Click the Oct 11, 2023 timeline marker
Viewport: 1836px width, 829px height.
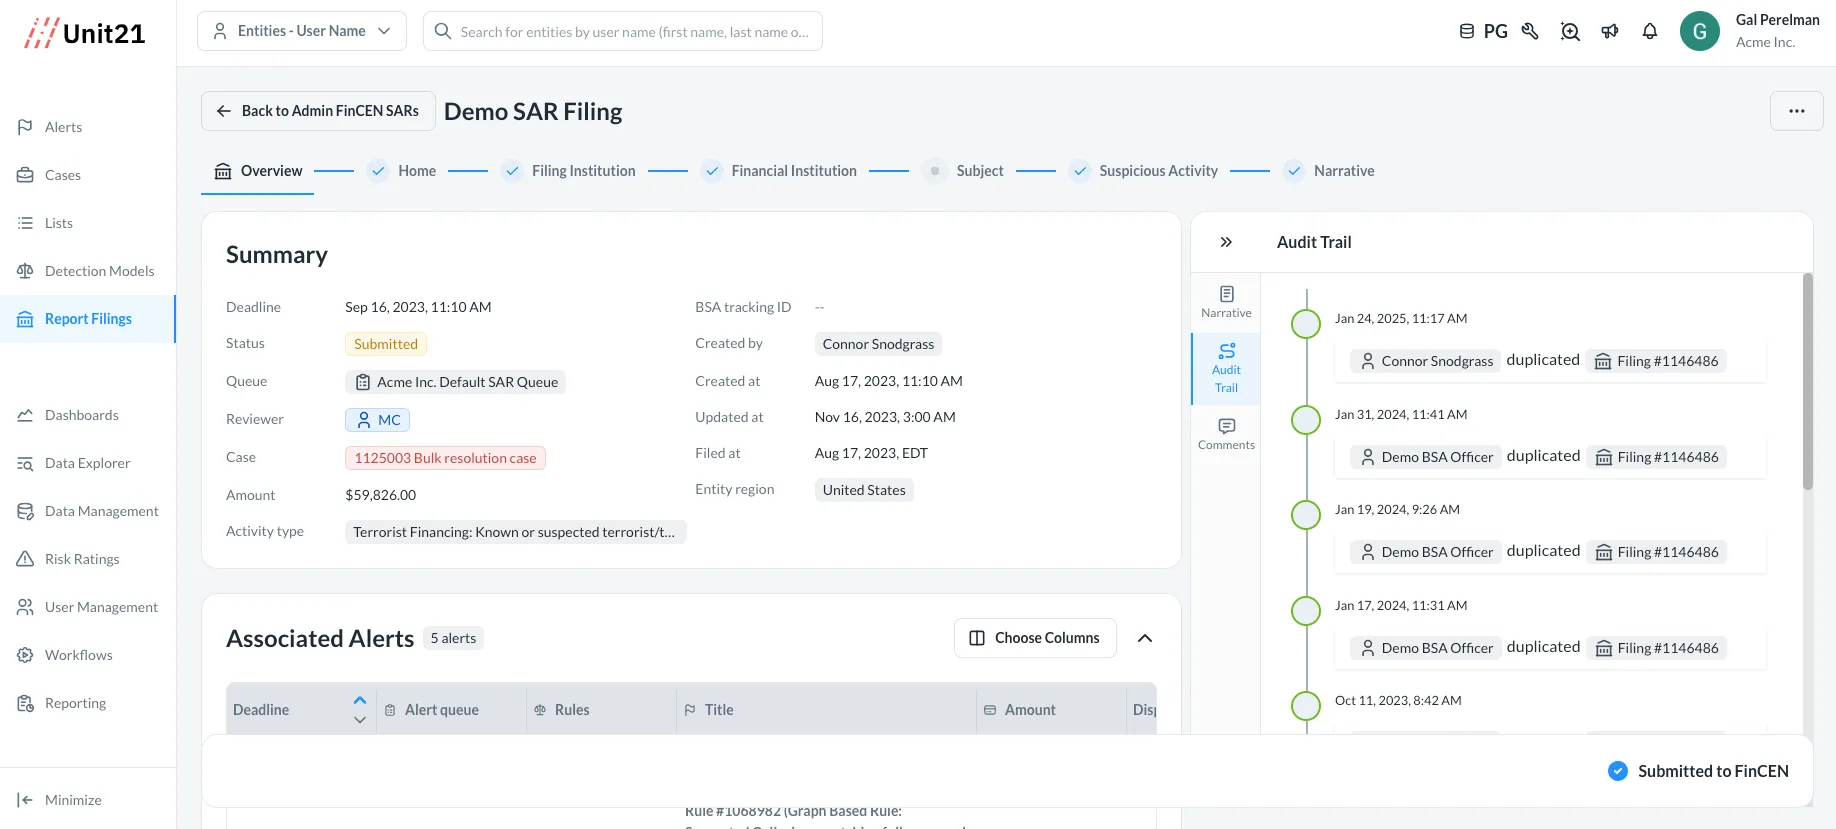(x=1306, y=706)
